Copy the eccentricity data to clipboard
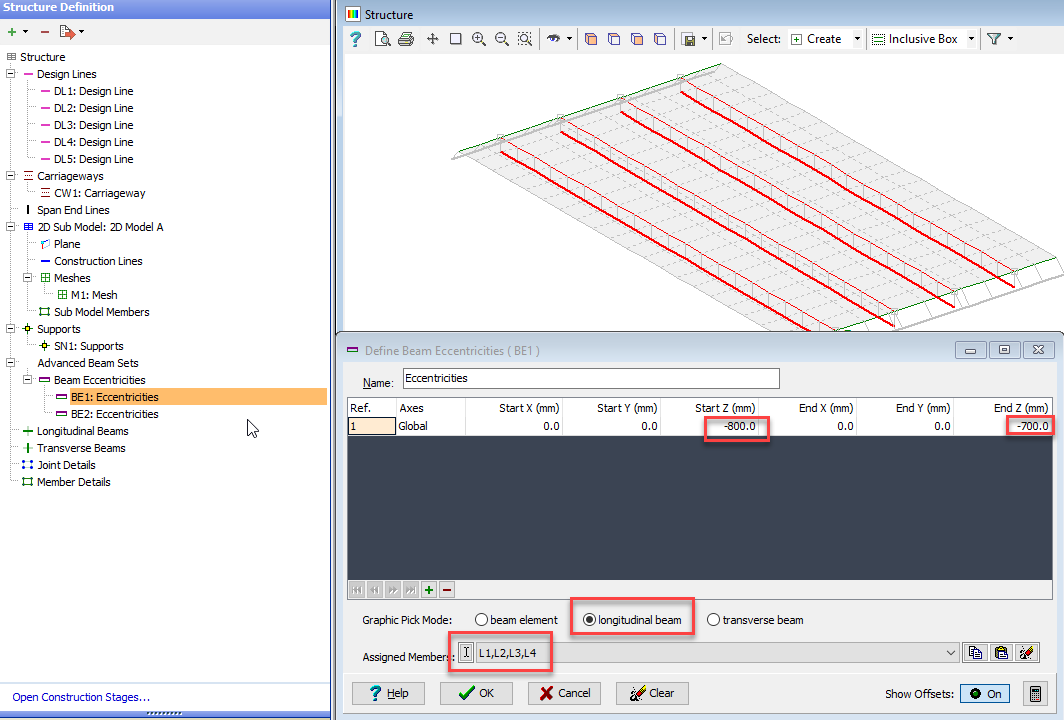The width and height of the screenshot is (1064, 720). click(976, 652)
